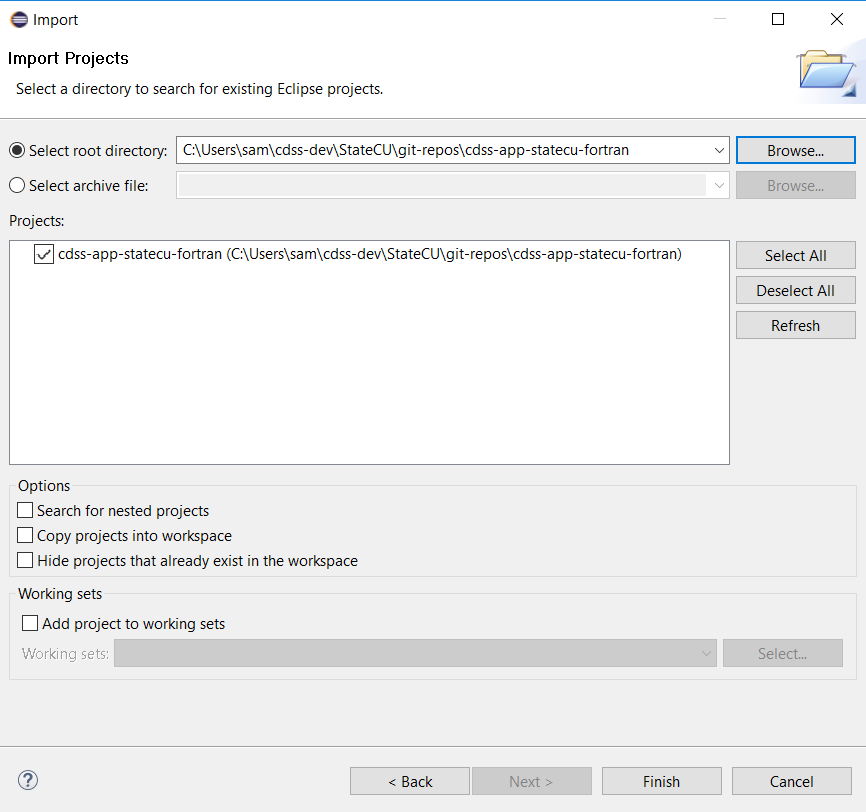Viewport: 866px width, 812px height.
Task: Click Finish to import the project
Action: (x=662, y=781)
